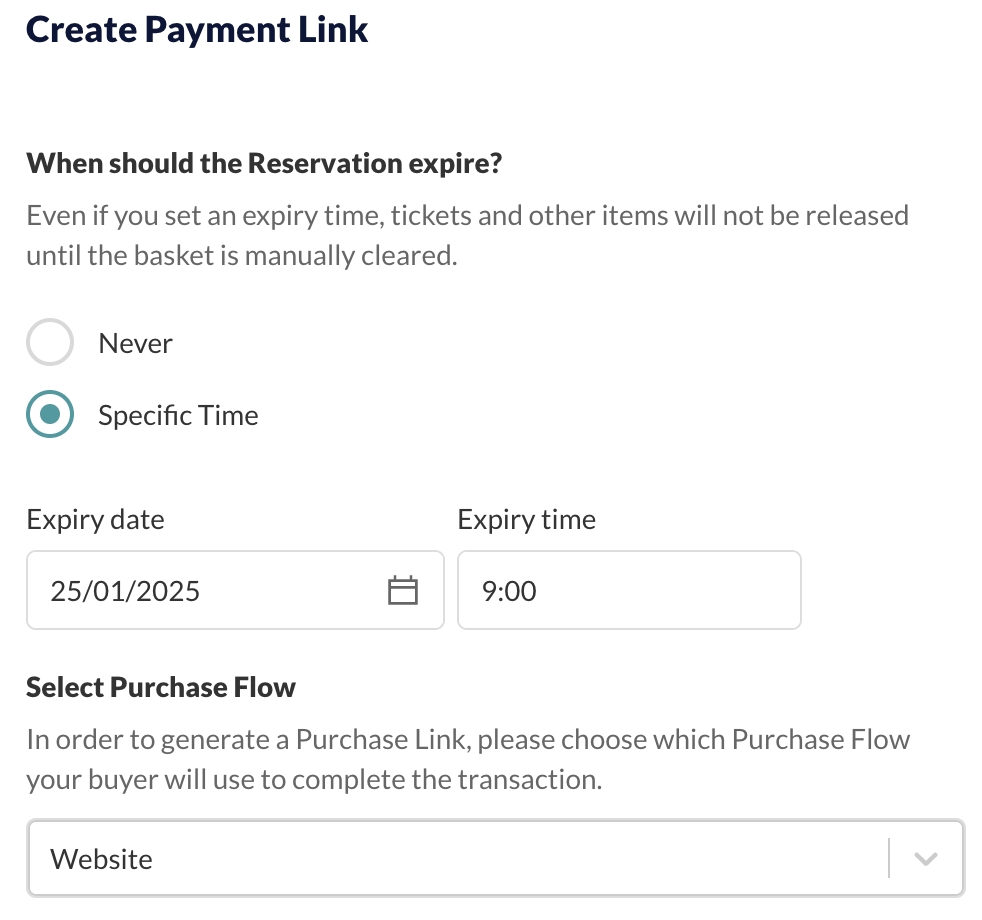982x920 pixels.
Task: Click the divider line beside dropdown chevron
Action: pyautogui.click(x=889, y=858)
